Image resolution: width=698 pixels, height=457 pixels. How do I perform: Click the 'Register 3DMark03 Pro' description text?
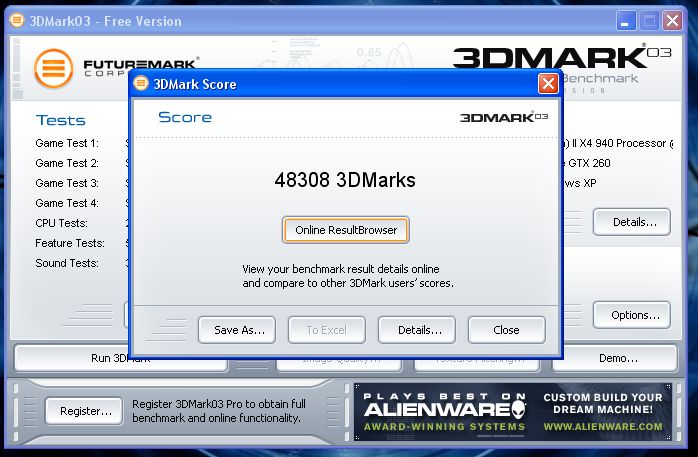[x=219, y=411]
